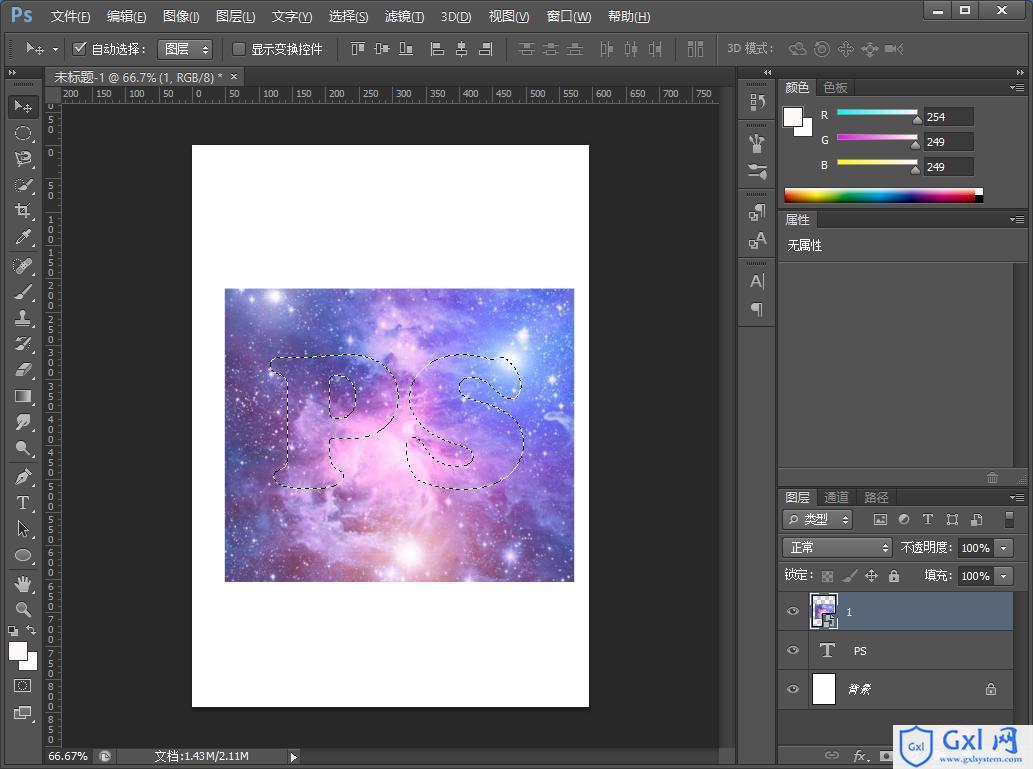Toggle lock position icon
The width and height of the screenshot is (1033, 769).
pyautogui.click(x=872, y=576)
